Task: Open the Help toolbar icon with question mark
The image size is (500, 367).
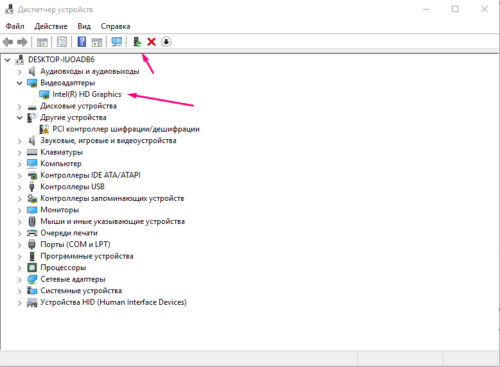Action: click(x=82, y=42)
